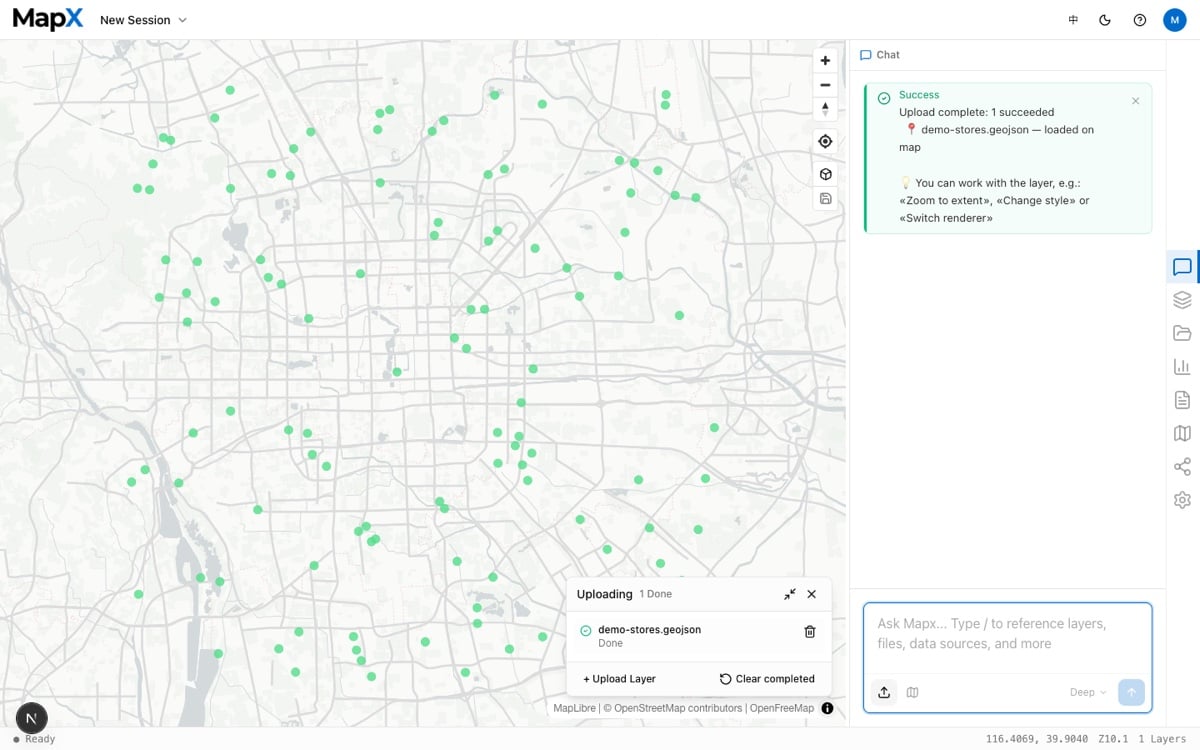Open the share sidebar icon
Viewport: 1200px width, 750px height.
click(1182, 467)
